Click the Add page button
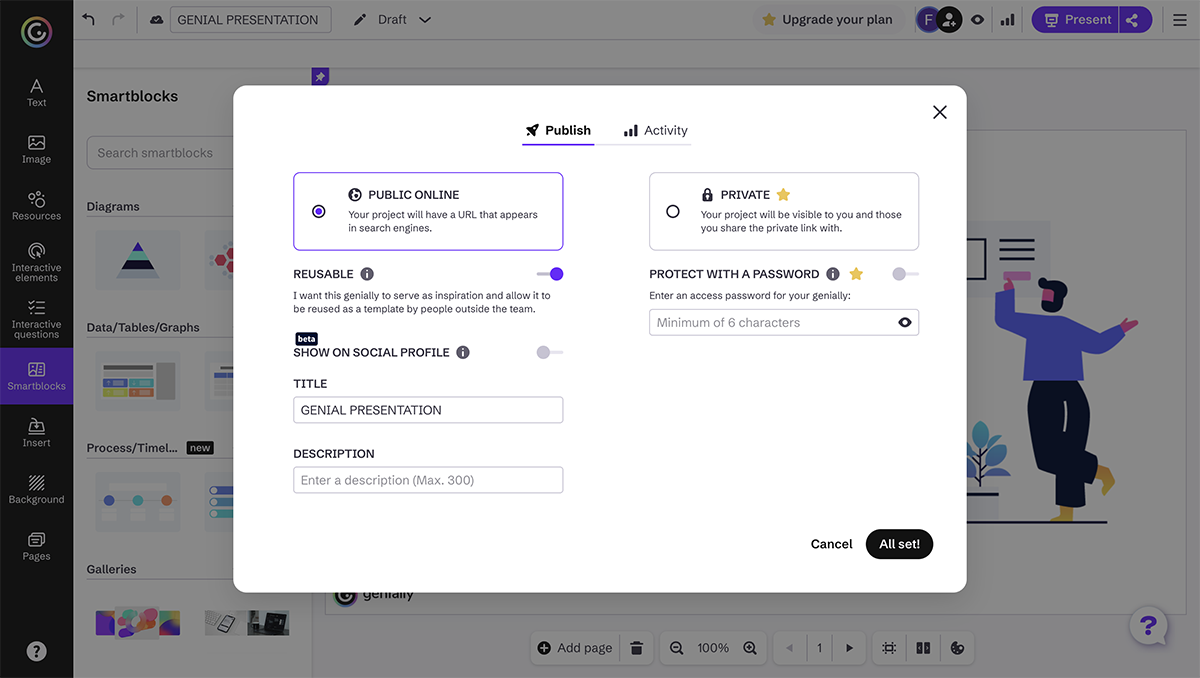Screen dimensions: 1200x678 tap(575, 648)
